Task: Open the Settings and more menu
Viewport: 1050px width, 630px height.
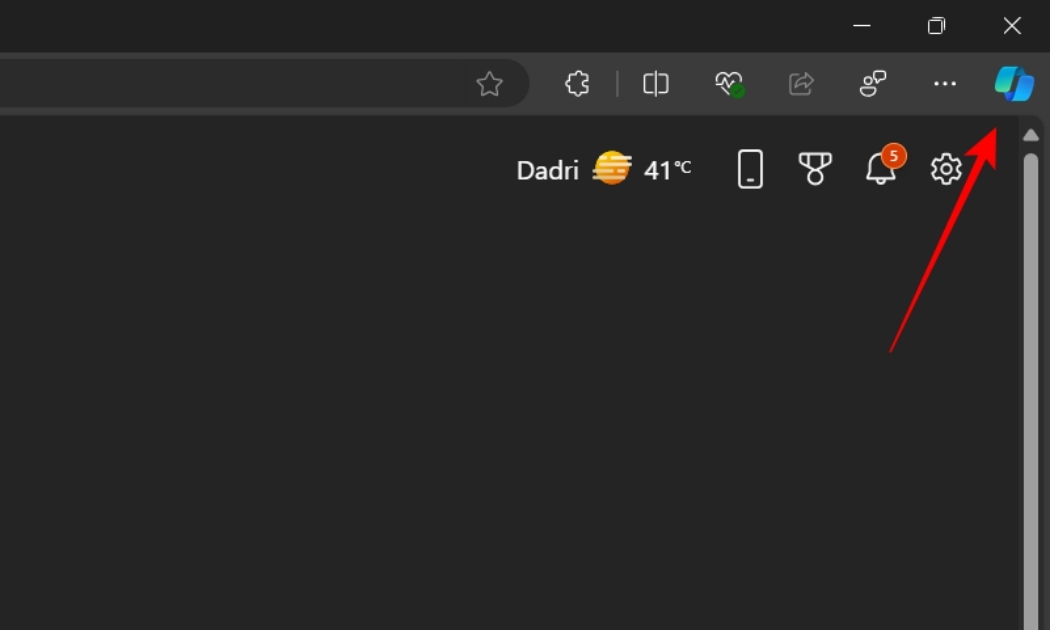Action: 944,84
